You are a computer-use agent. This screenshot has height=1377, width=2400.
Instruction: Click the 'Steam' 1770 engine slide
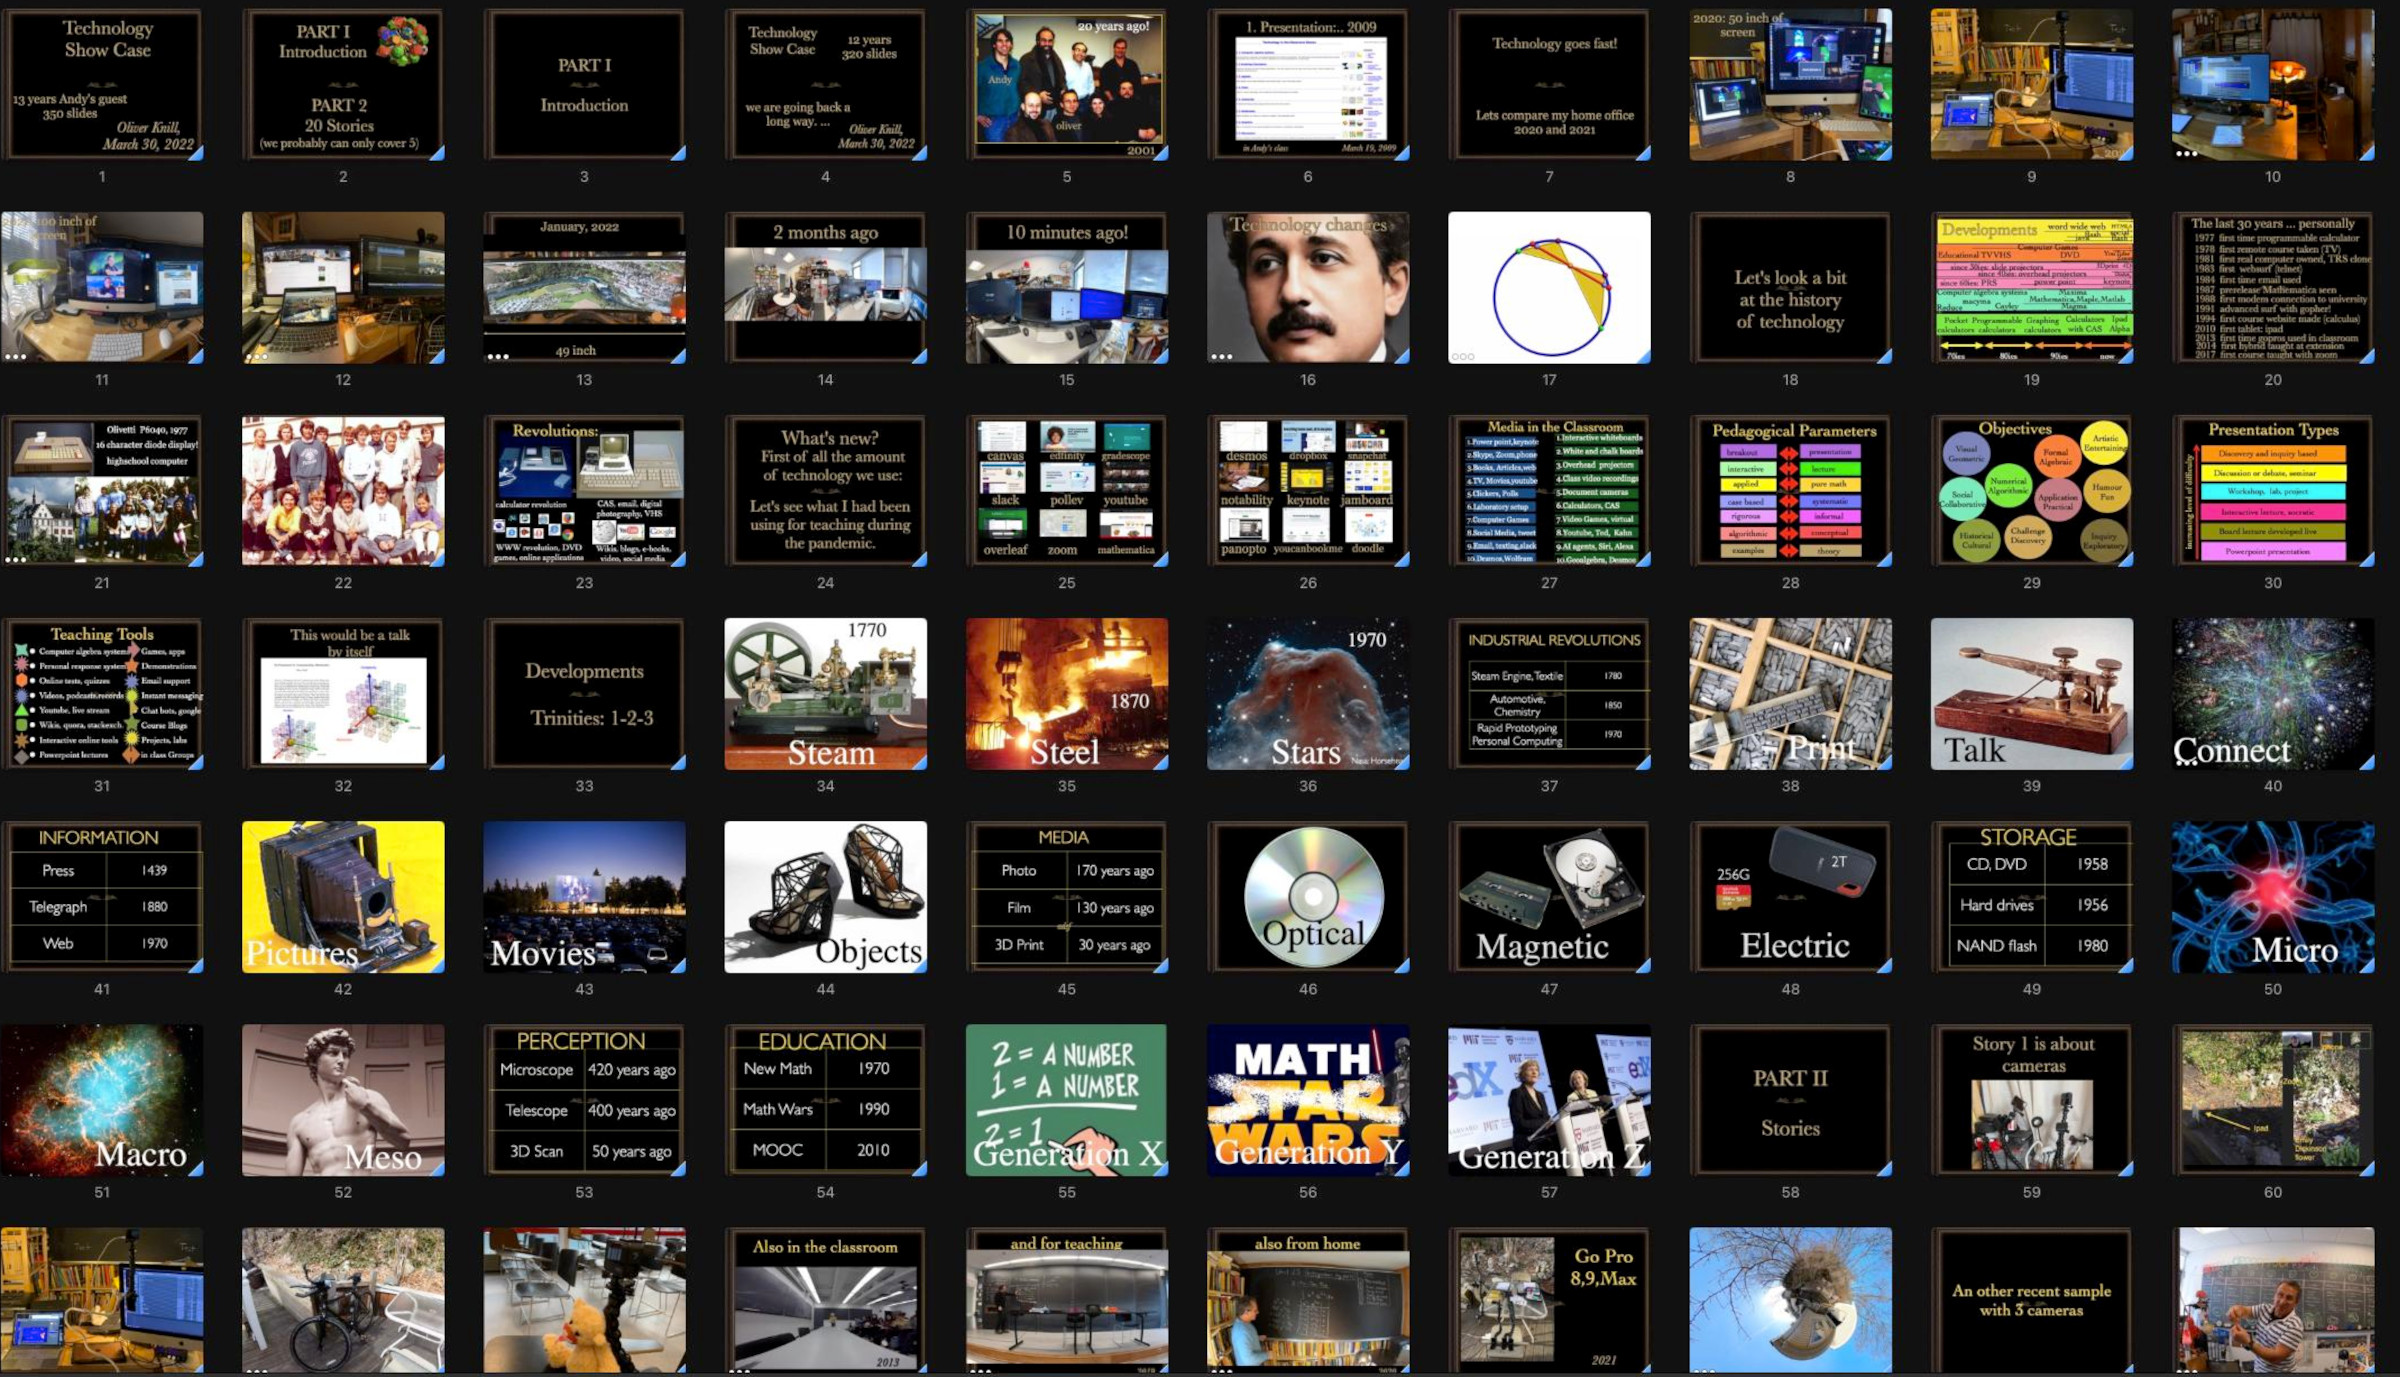[825, 694]
